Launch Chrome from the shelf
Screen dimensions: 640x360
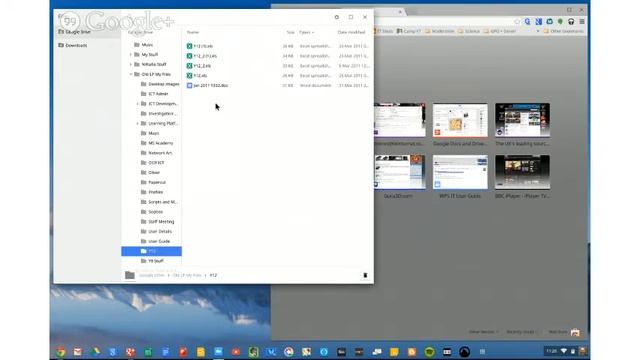(x=60, y=351)
